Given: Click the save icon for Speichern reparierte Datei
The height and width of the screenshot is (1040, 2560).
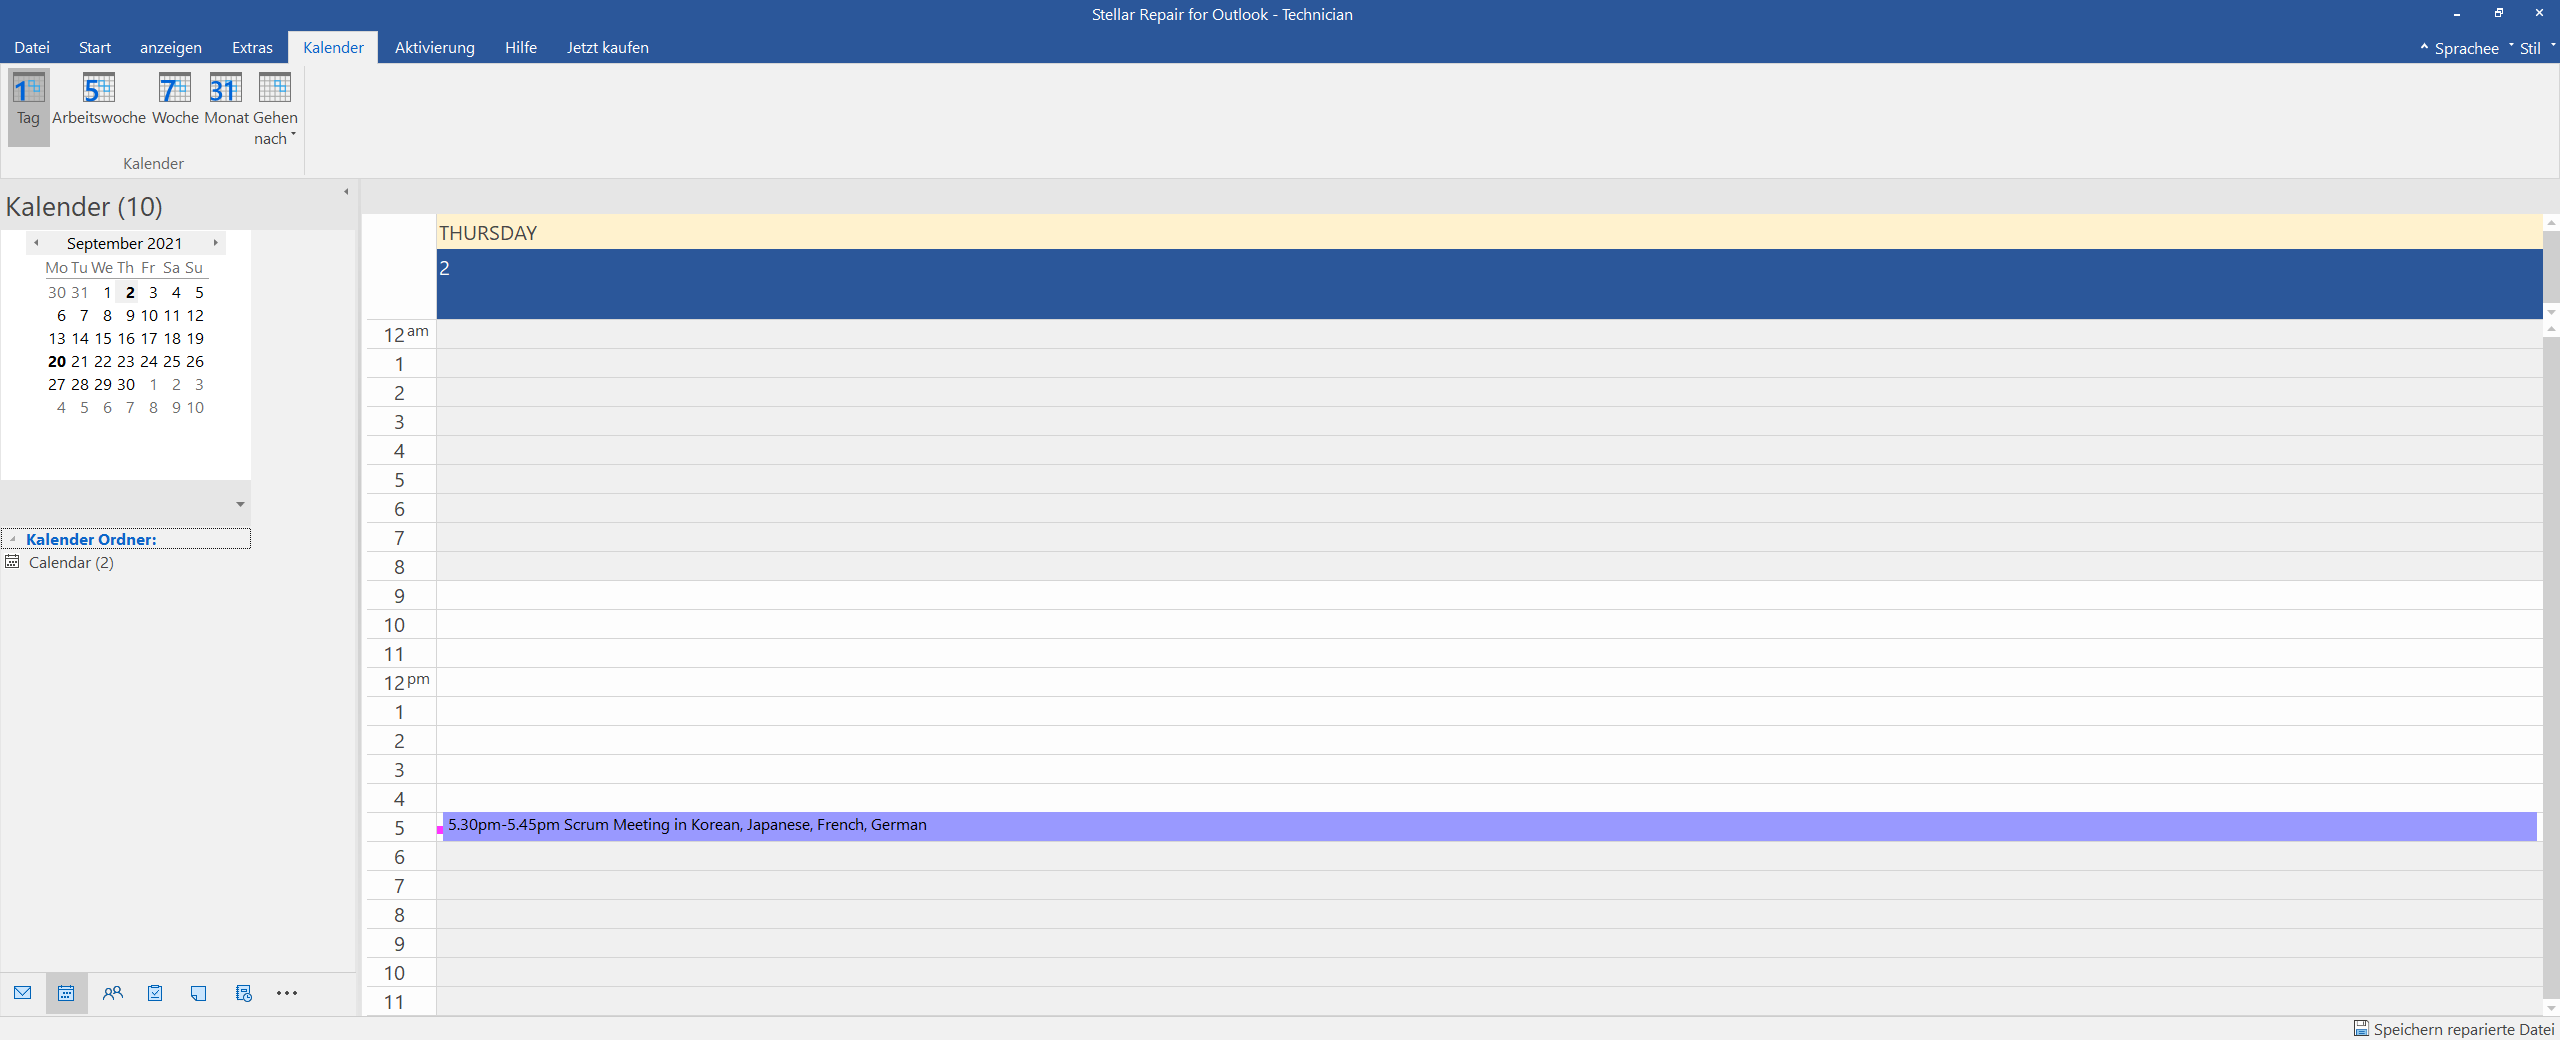Looking at the screenshot, I should 2361,1028.
